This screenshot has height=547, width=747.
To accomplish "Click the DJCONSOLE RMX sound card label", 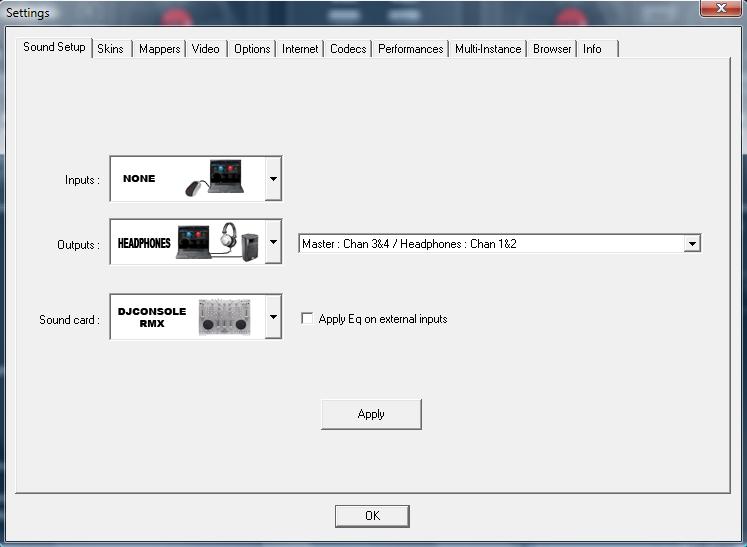I will [x=152, y=317].
